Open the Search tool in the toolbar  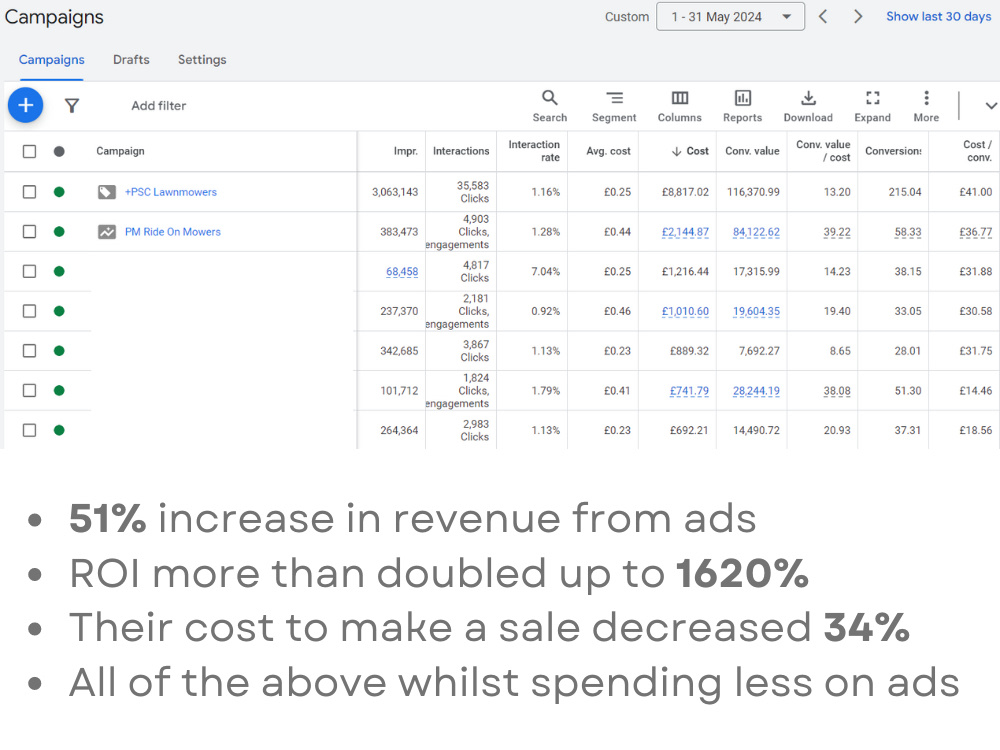[x=550, y=106]
